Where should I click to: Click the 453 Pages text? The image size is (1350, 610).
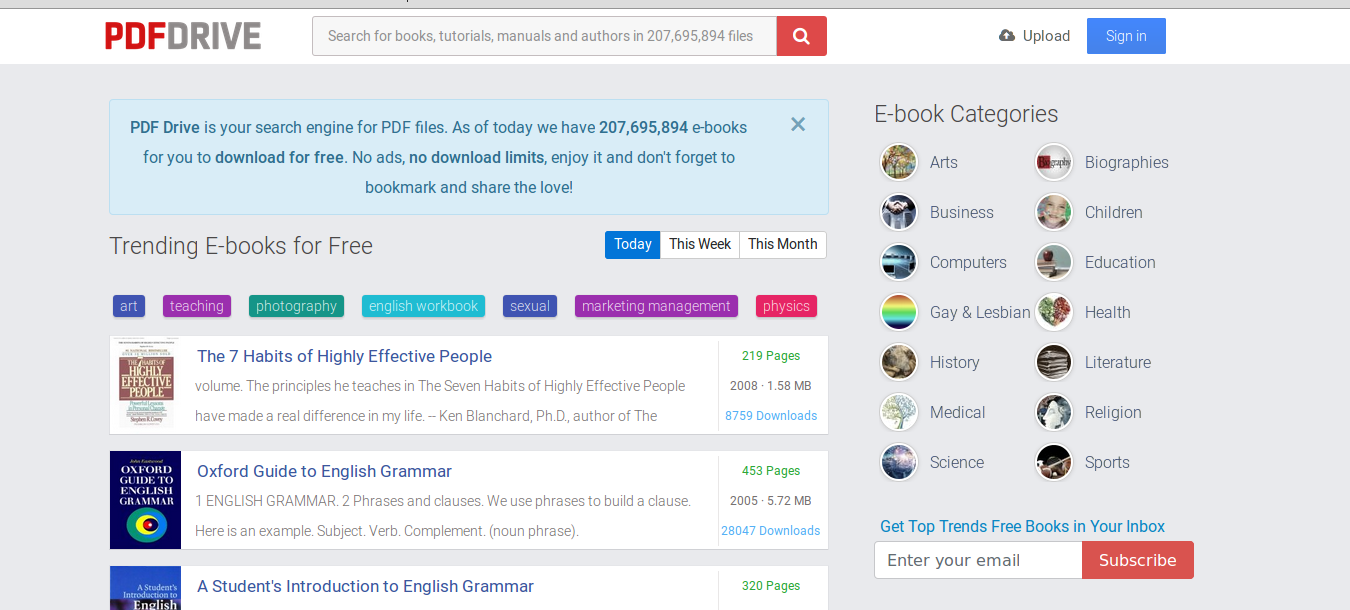pos(771,471)
